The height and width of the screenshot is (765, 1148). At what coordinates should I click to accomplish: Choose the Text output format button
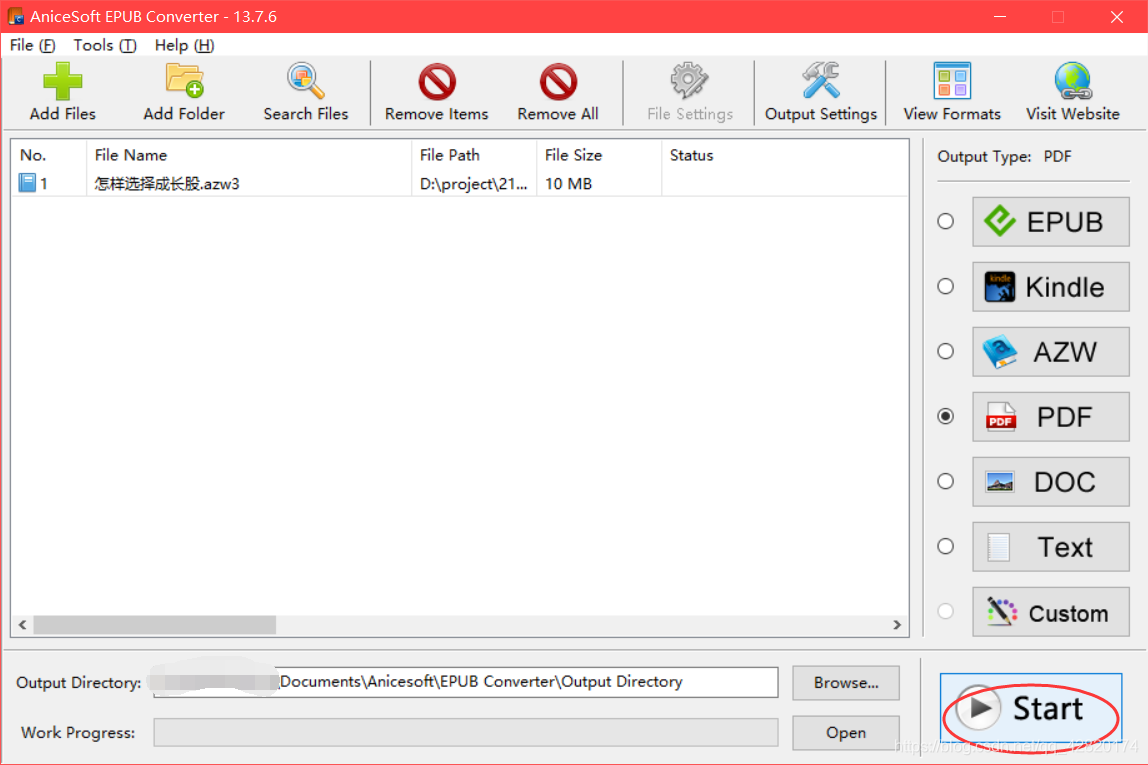(x=1051, y=547)
